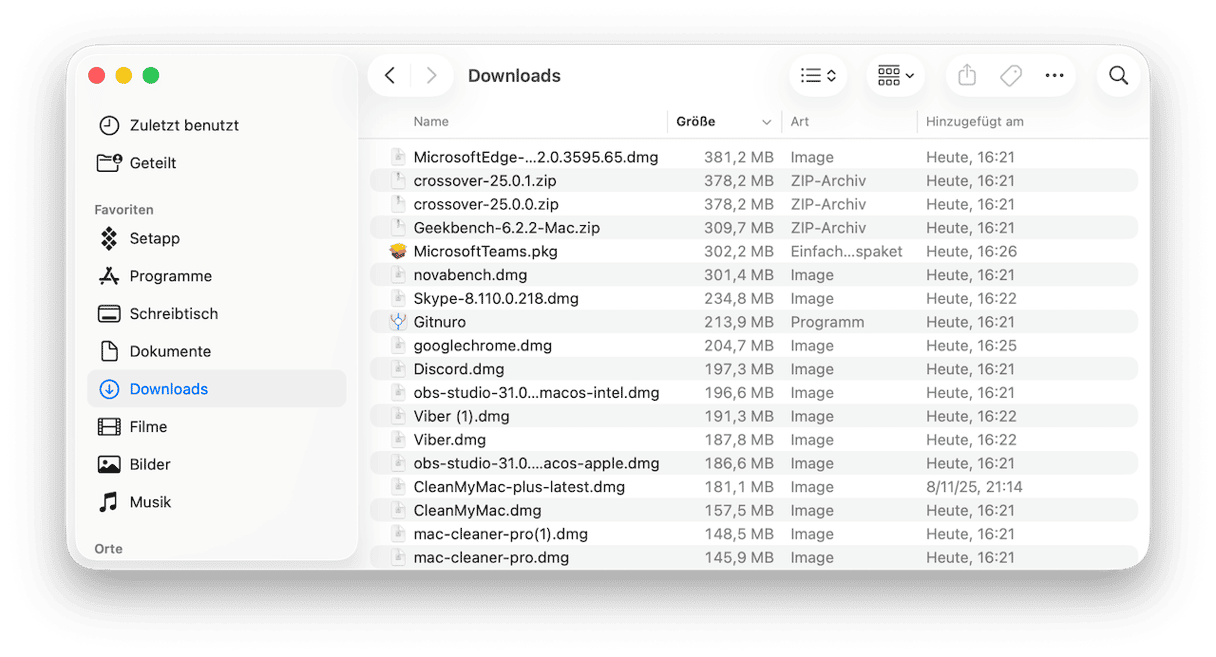Screen dimensions: 1216x657
Task: Open the search magnifier icon
Action: (1118, 76)
